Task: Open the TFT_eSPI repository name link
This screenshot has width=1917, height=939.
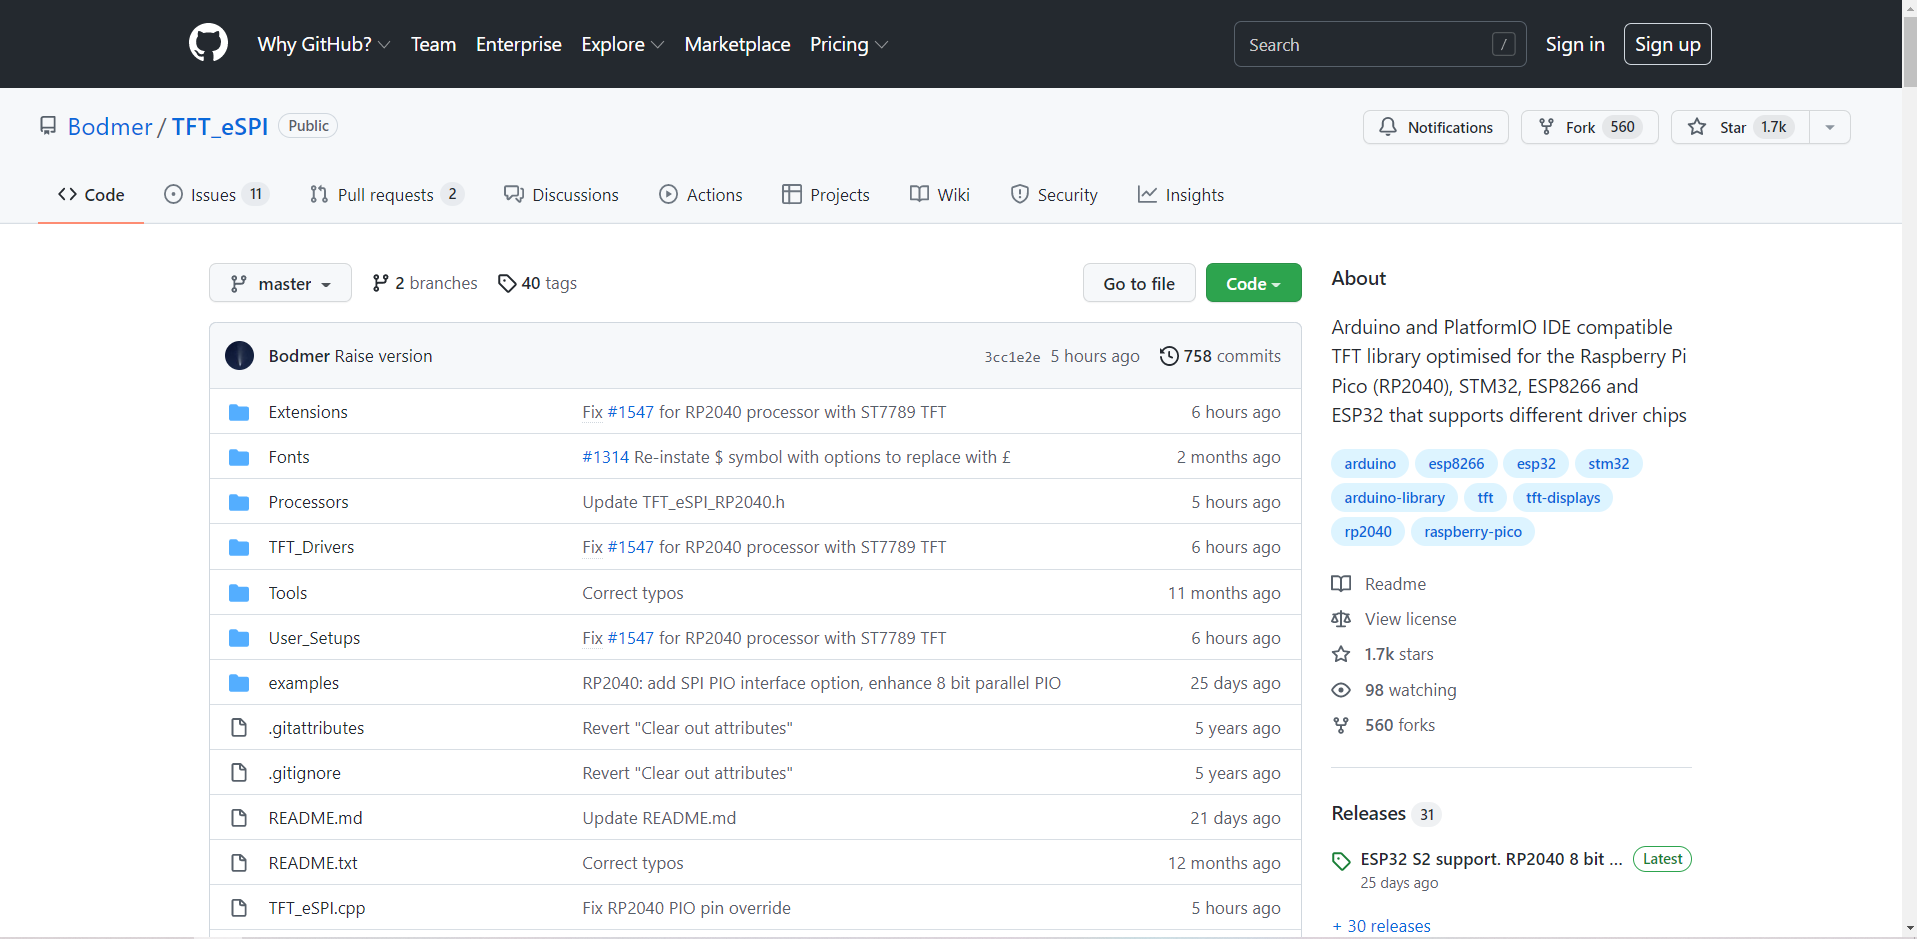Action: point(220,126)
